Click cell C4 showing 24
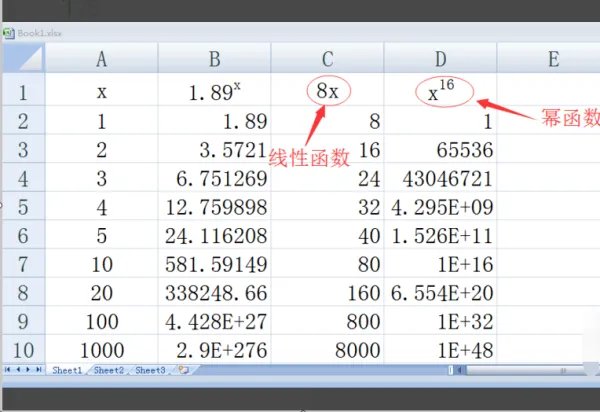600x412 pixels. (x=327, y=178)
